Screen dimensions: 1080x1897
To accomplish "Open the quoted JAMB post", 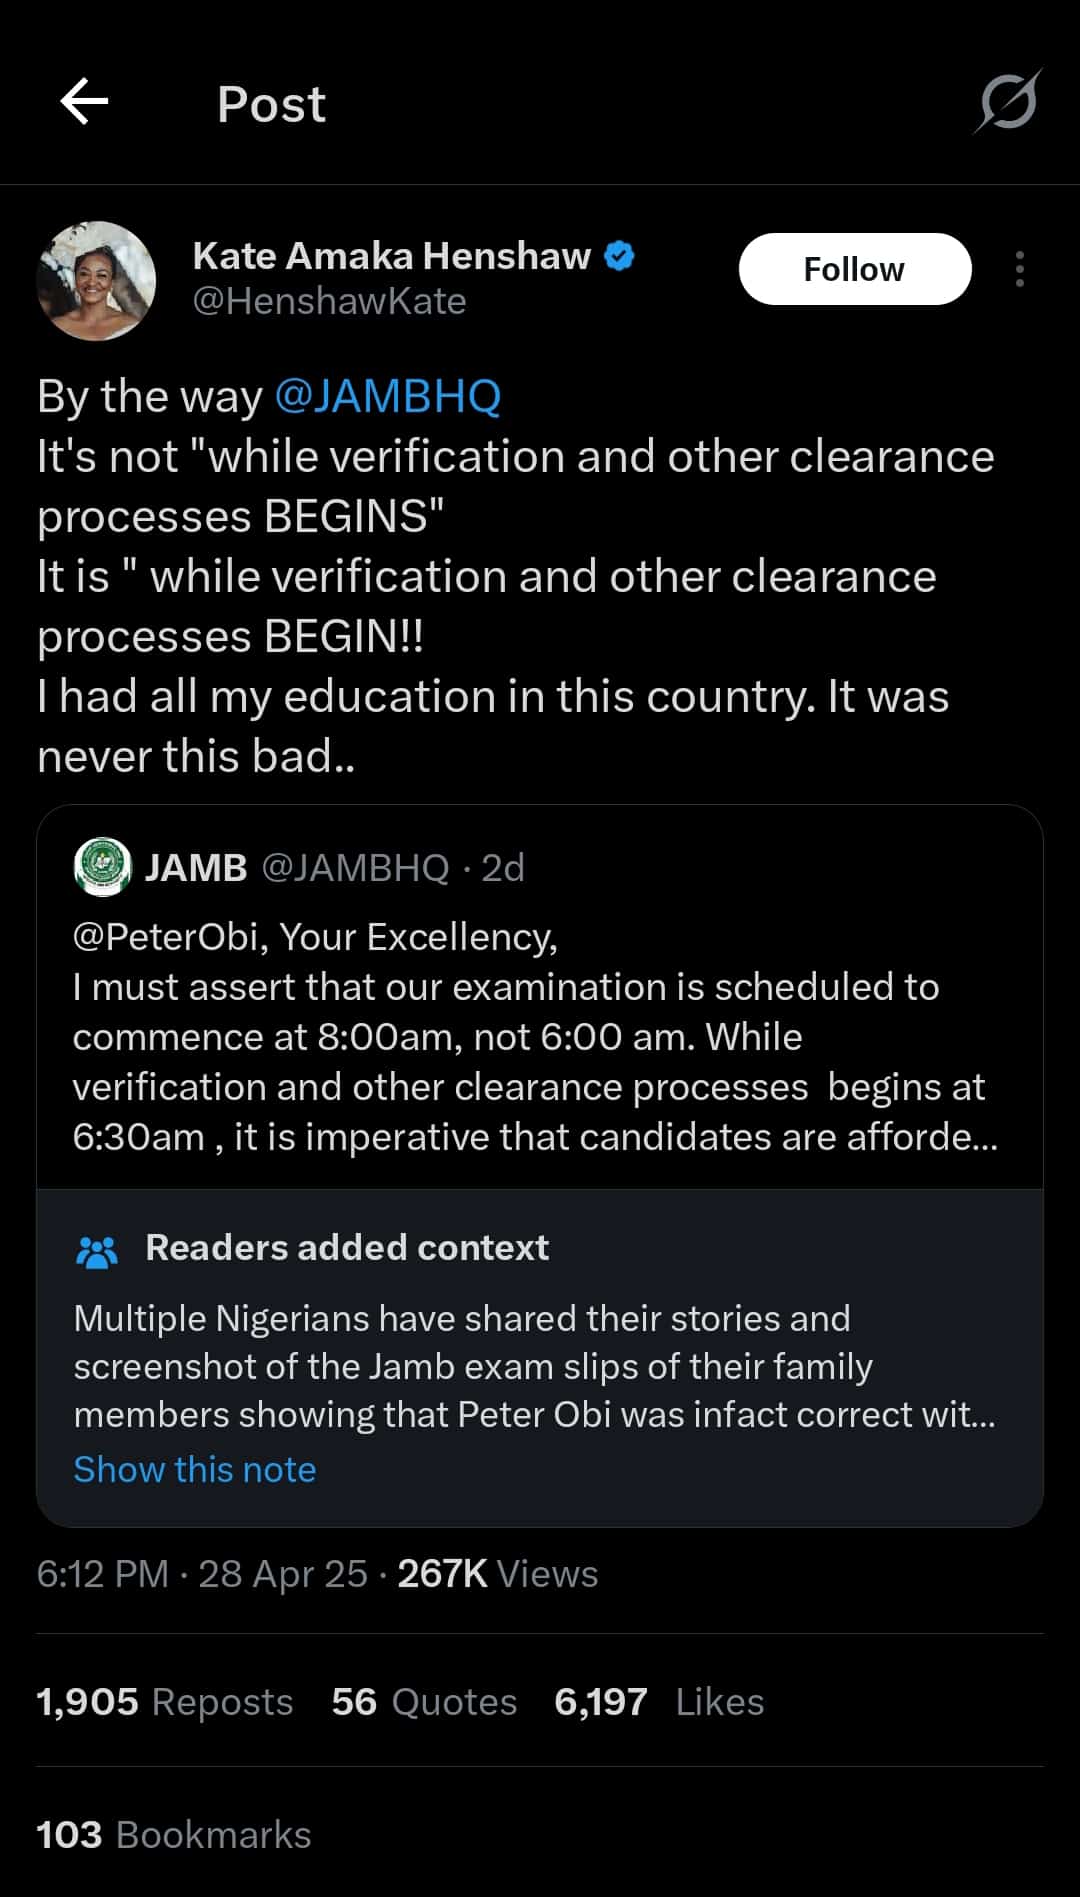I will tap(538, 1036).
